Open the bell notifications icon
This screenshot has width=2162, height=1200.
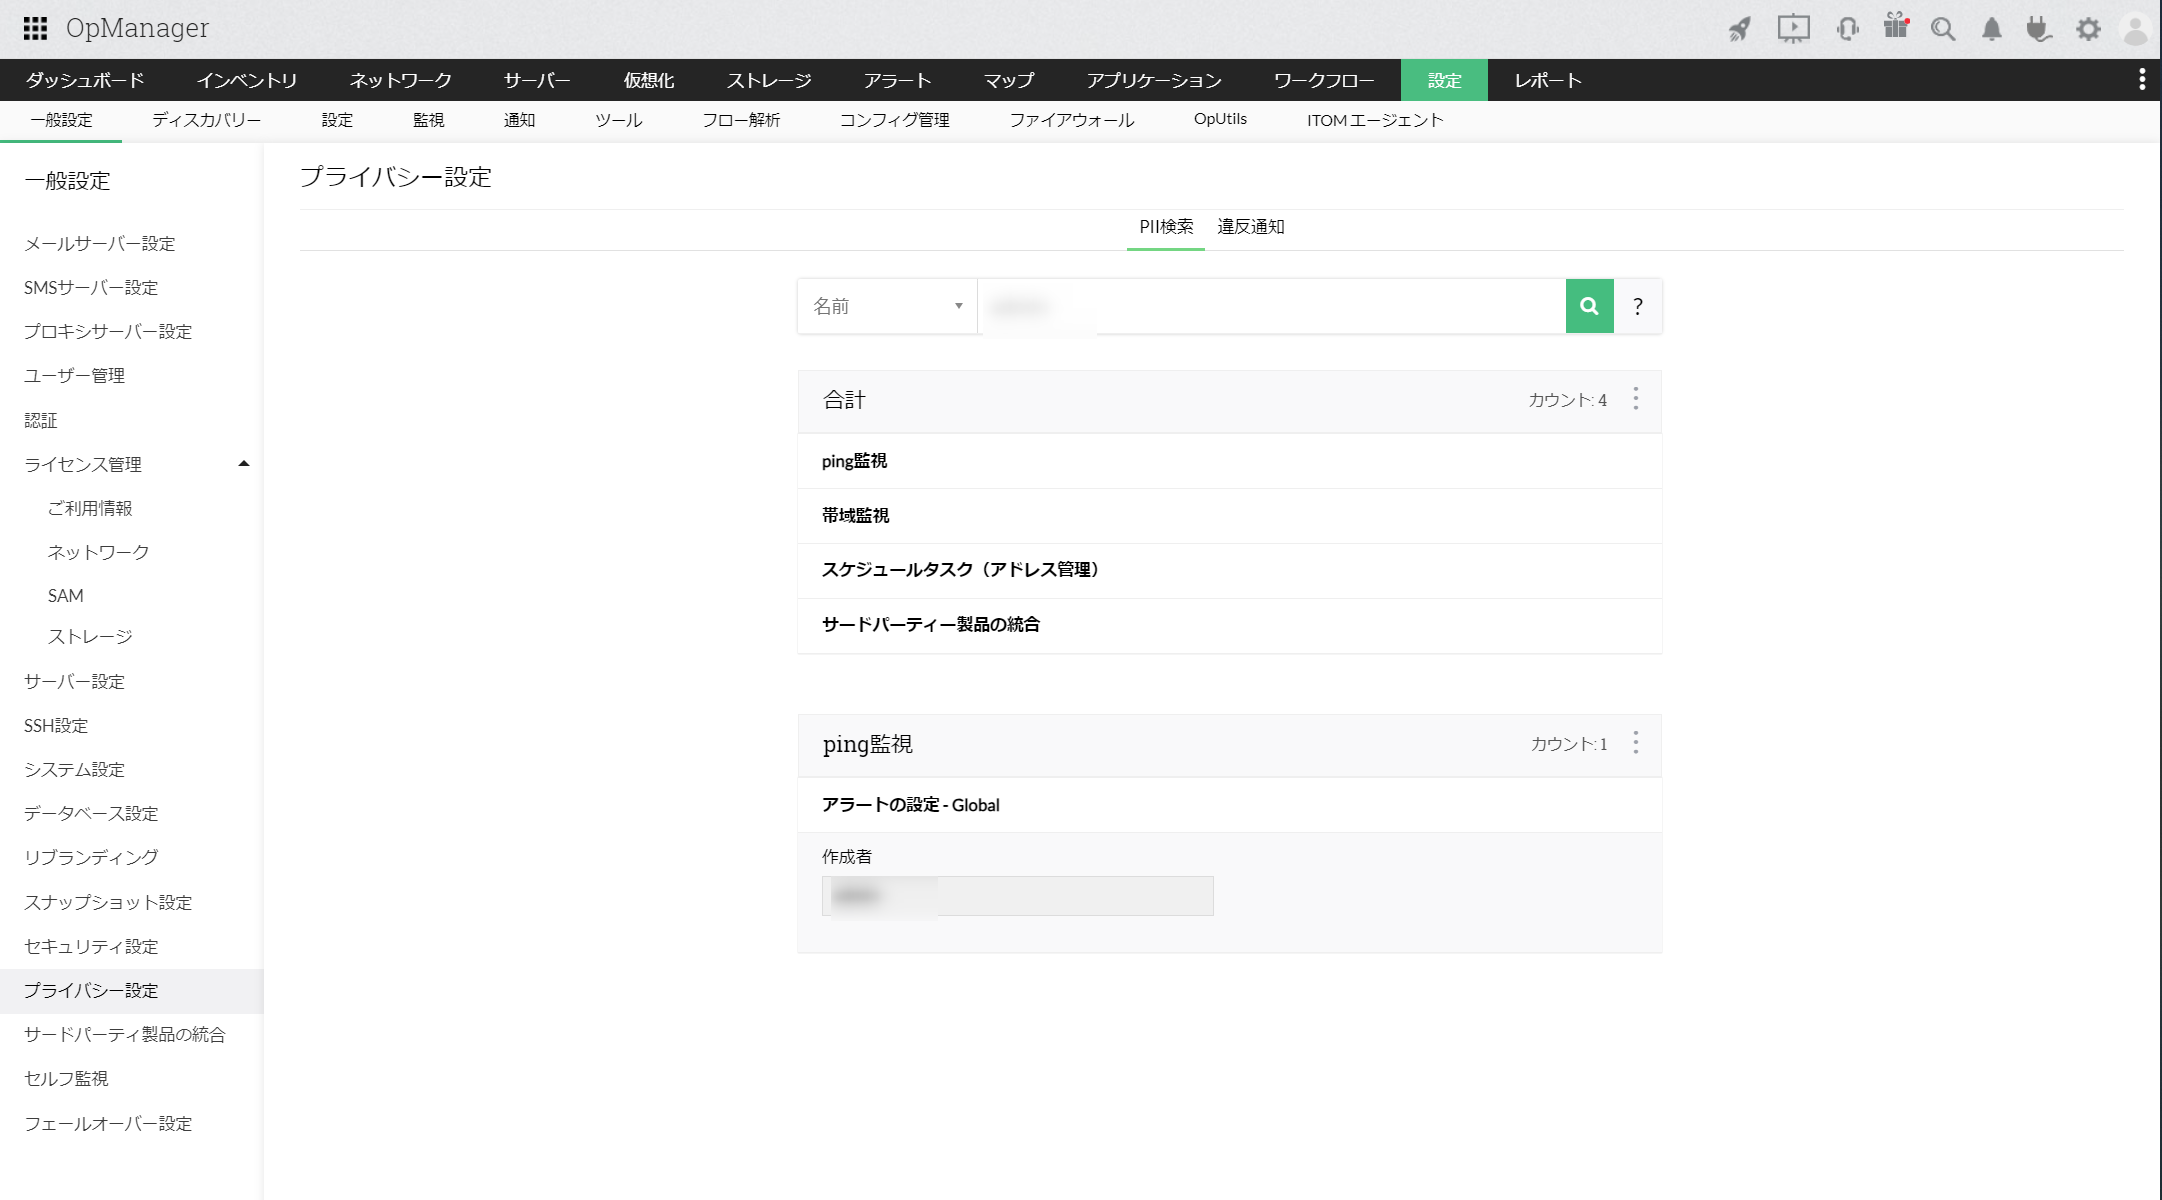click(1992, 29)
